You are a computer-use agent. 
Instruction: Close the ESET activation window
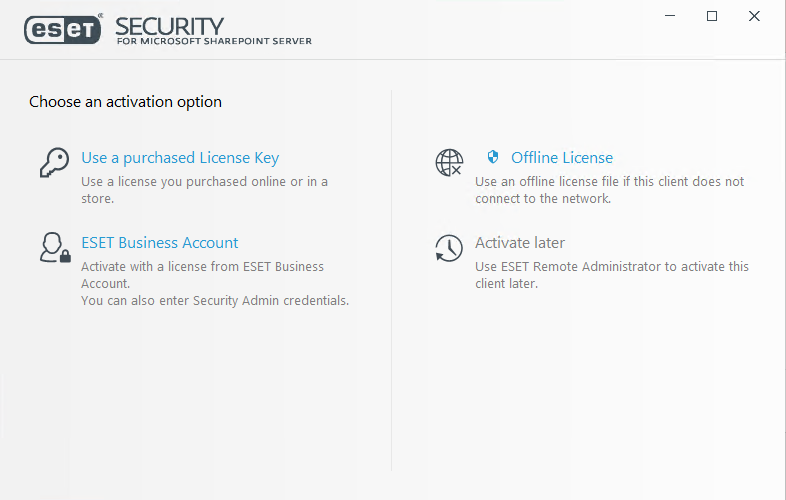(x=755, y=16)
